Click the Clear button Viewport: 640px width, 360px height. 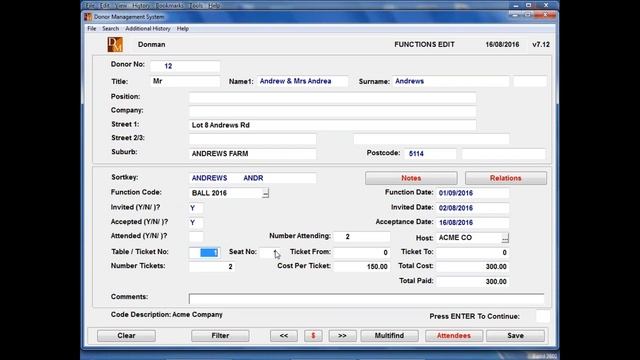tap(126, 336)
